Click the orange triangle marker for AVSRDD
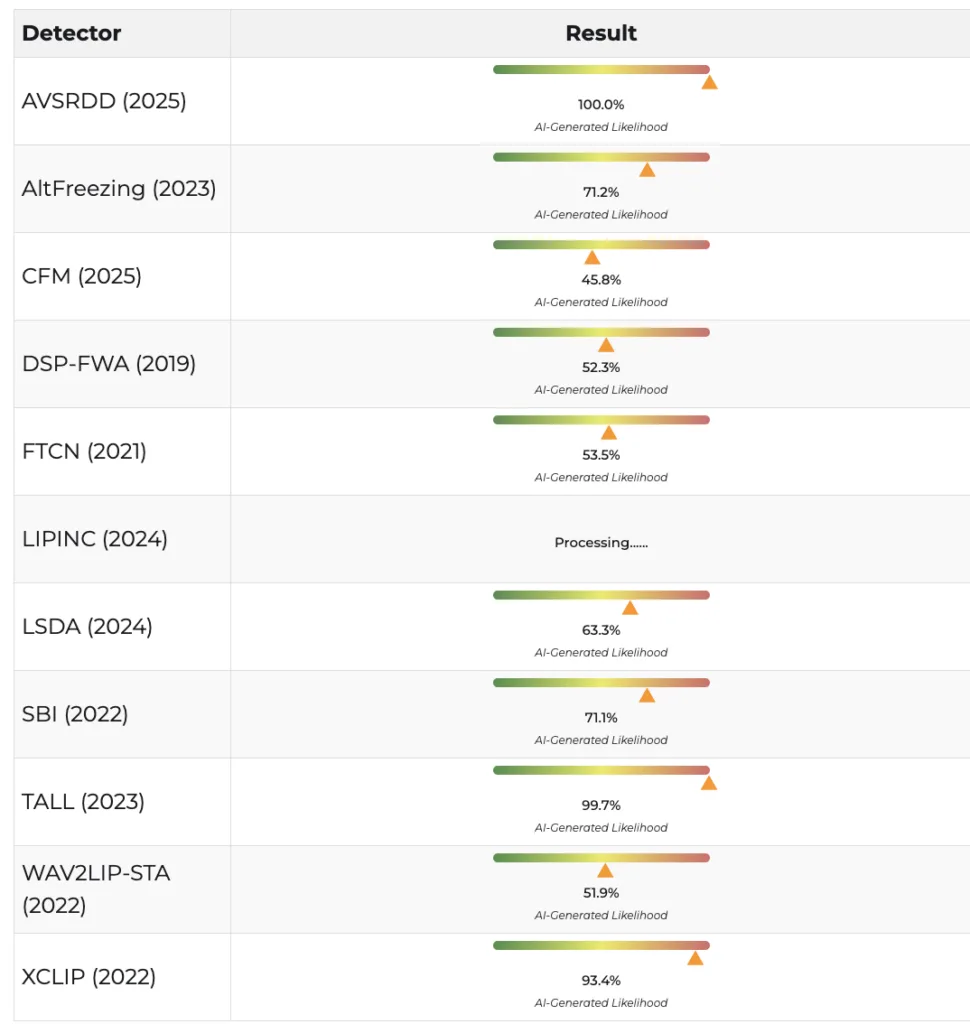 [709, 83]
